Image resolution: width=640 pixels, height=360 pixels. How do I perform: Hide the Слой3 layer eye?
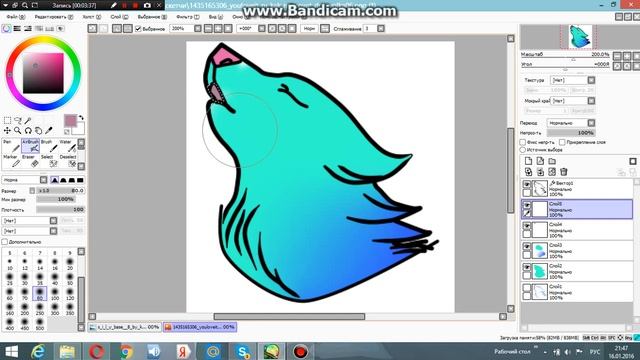527,247
